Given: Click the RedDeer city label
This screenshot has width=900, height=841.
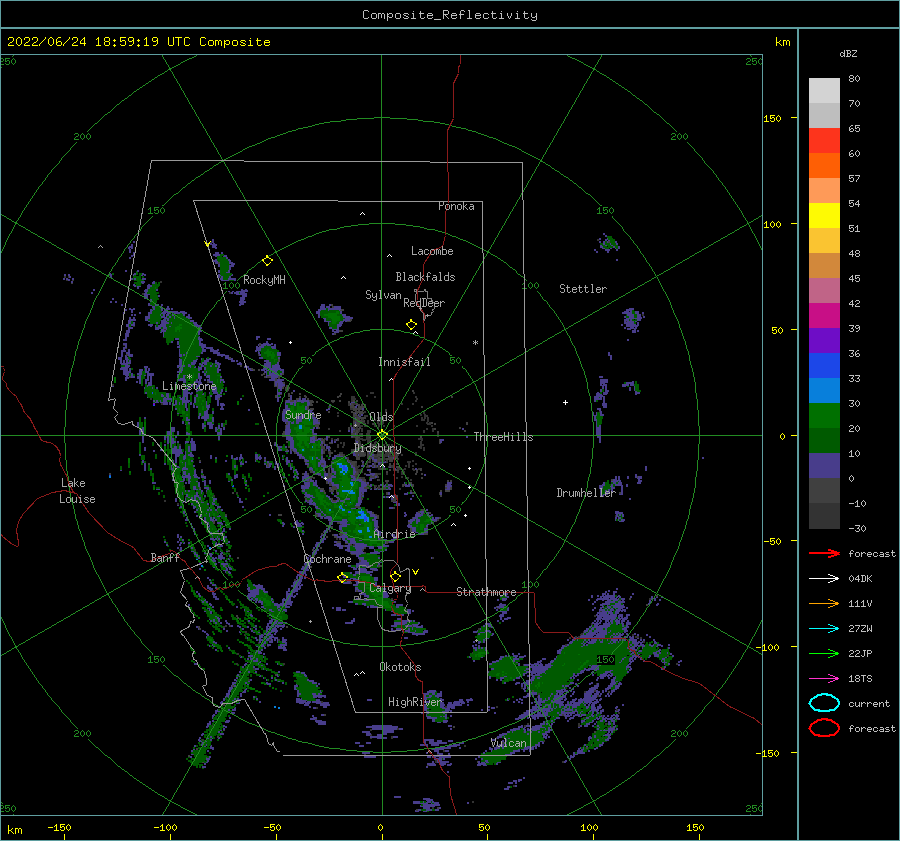Looking at the screenshot, I should pyautogui.click(x=424, y=303).
